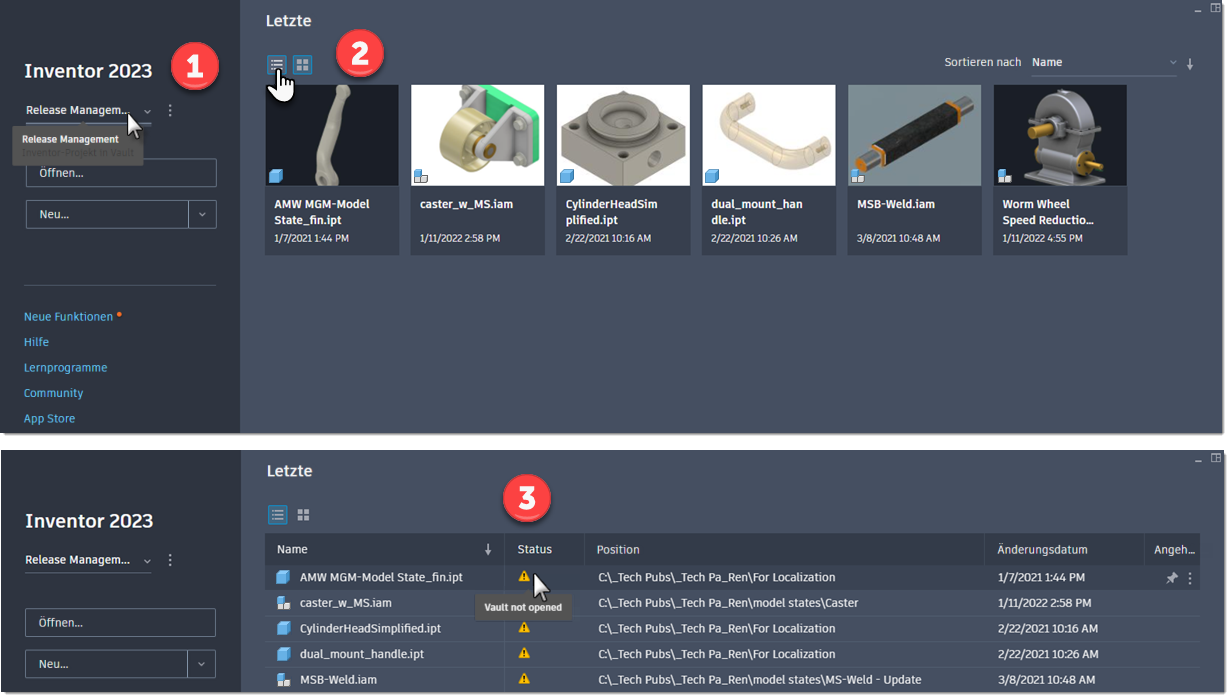
Task: Open dual_mount_handle.ipt thumbnail
Action: [769, 135]
